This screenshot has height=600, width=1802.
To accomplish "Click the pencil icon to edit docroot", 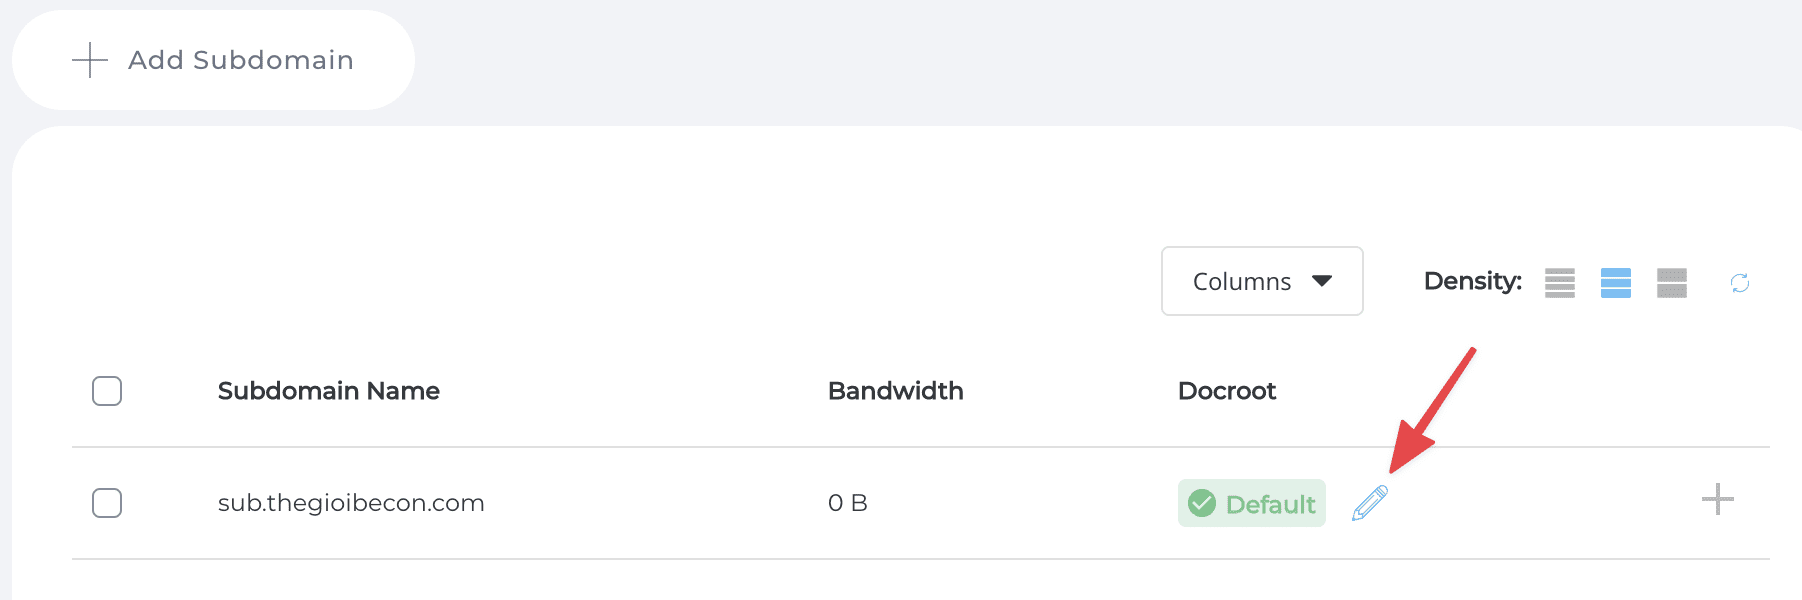I will pos(1368,503).
